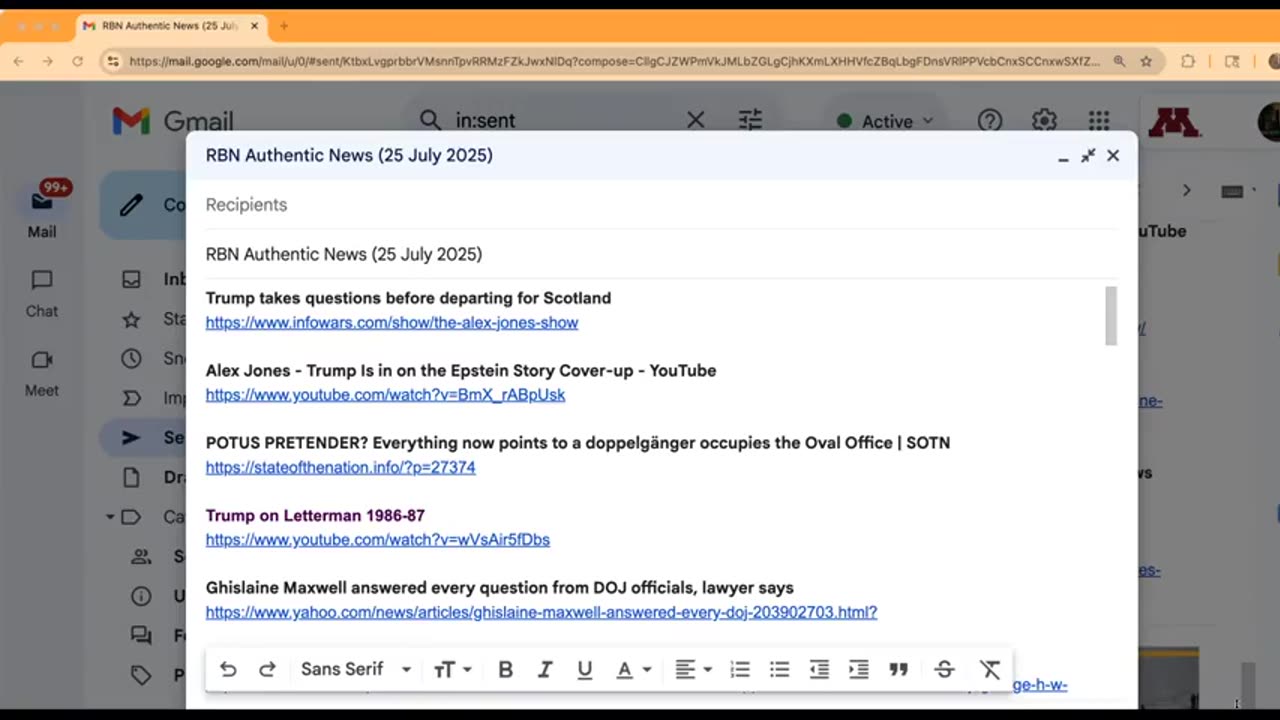Select the 'RBN Authentic News' browser tab
The image size is (1280, 720).
tap(168, 26)
